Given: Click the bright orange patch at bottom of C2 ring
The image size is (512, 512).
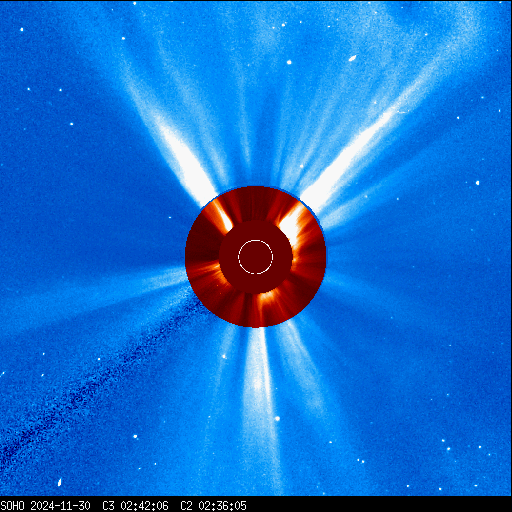Looking at the screenshot, I should tap(268, 298).
